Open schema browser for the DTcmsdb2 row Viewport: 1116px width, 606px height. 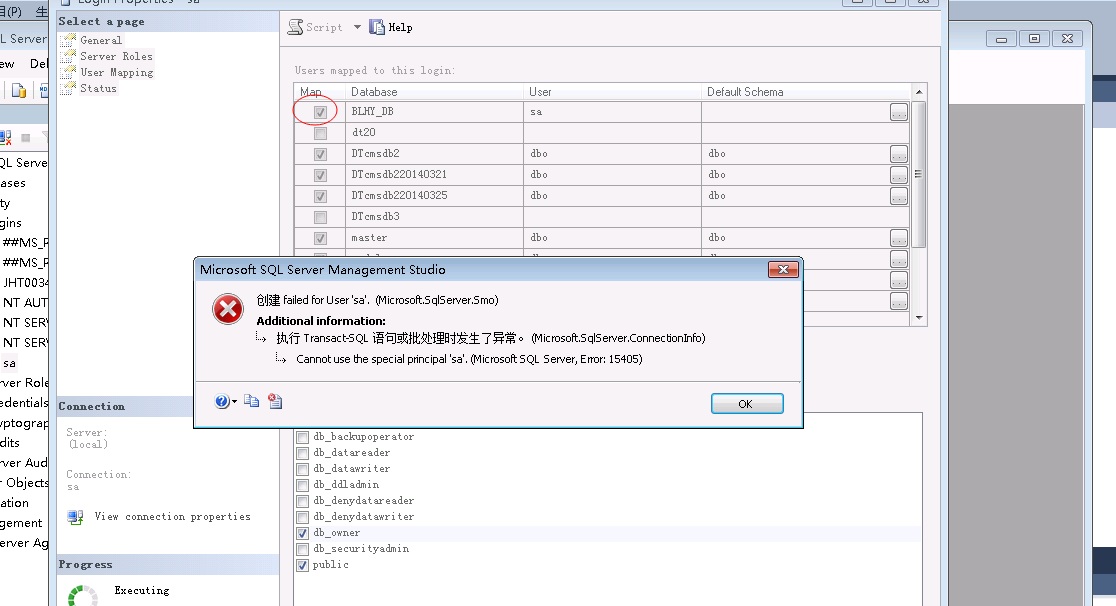coord(898,154)
